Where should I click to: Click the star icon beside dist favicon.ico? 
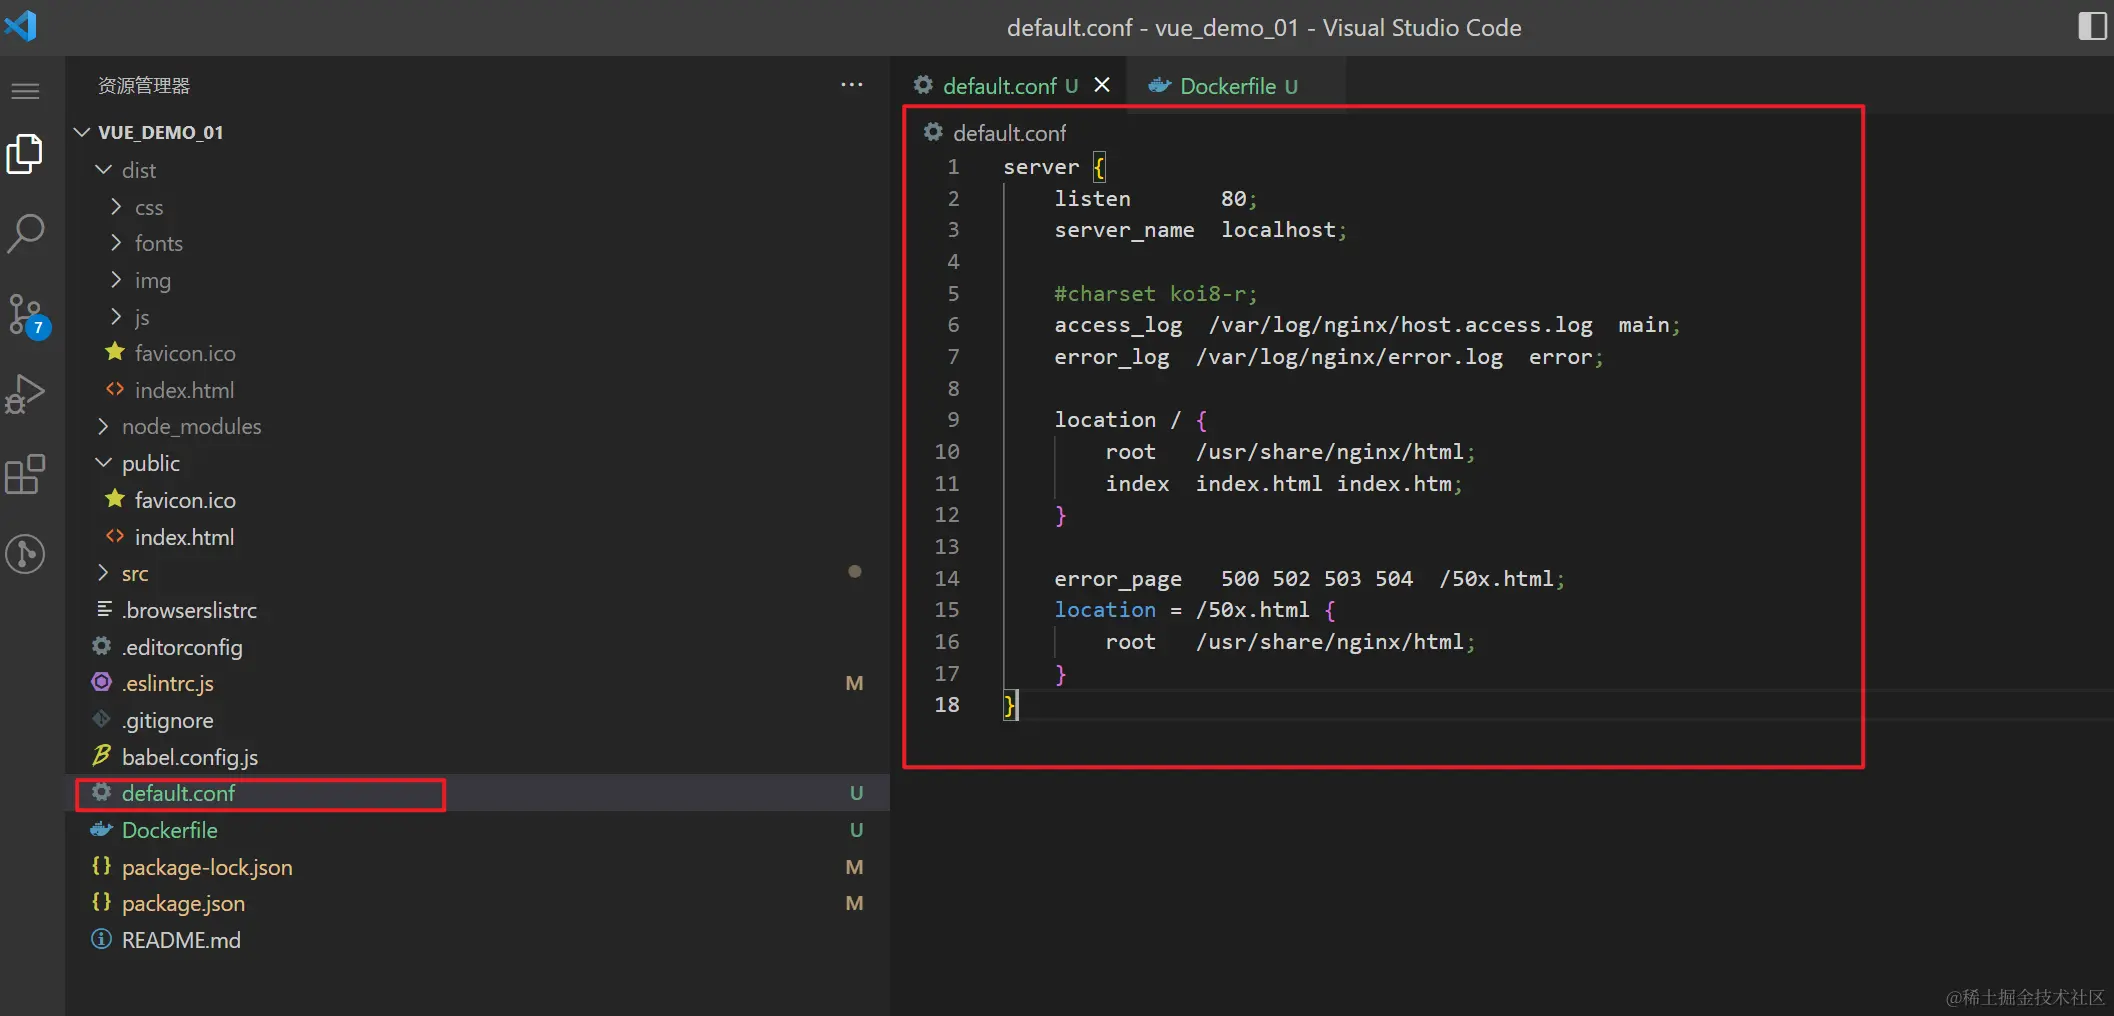point(115,352)
